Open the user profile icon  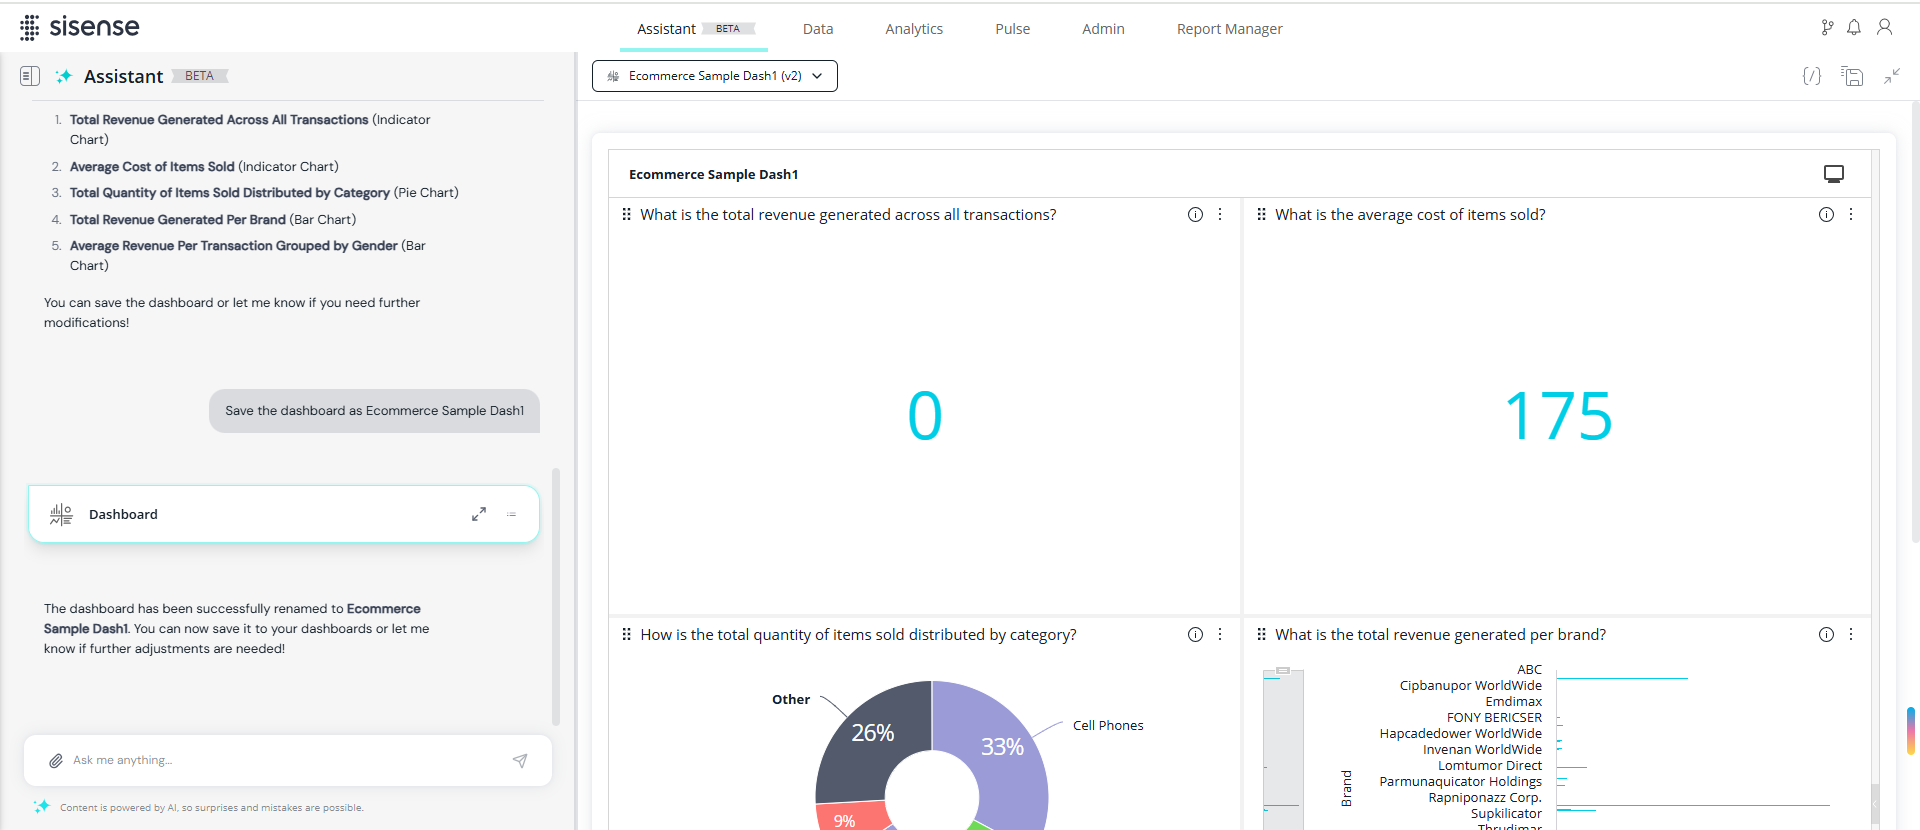(1884, 28)
